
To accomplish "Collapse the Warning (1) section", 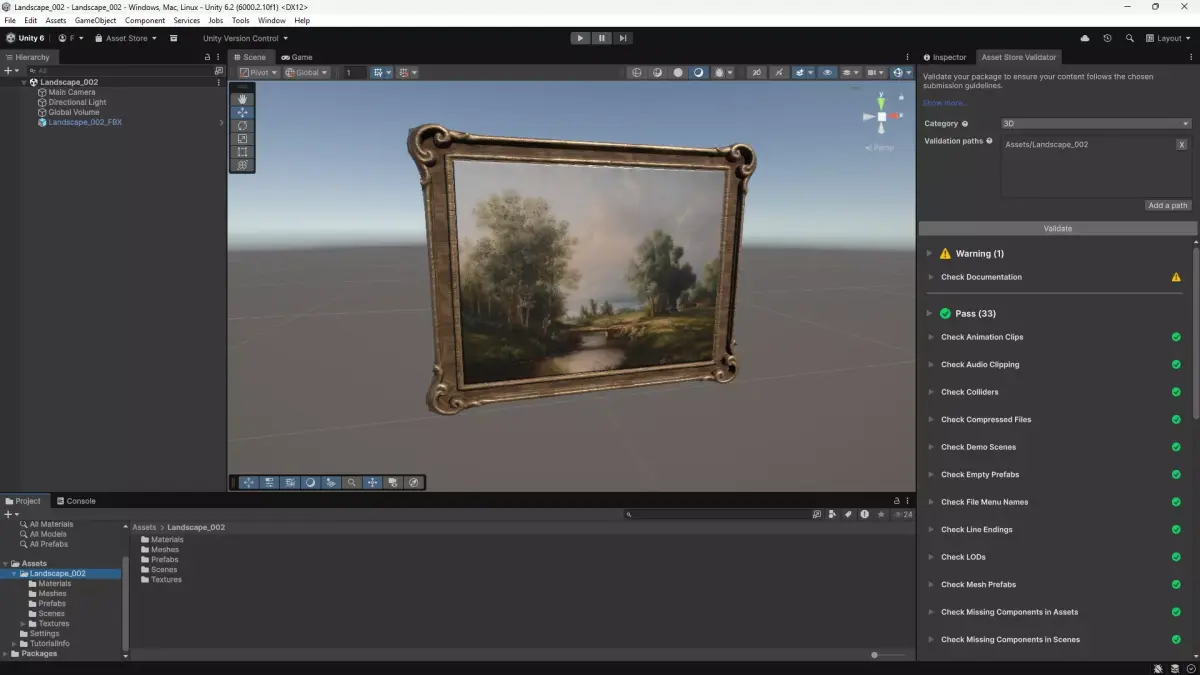I will tap(929, 253).
